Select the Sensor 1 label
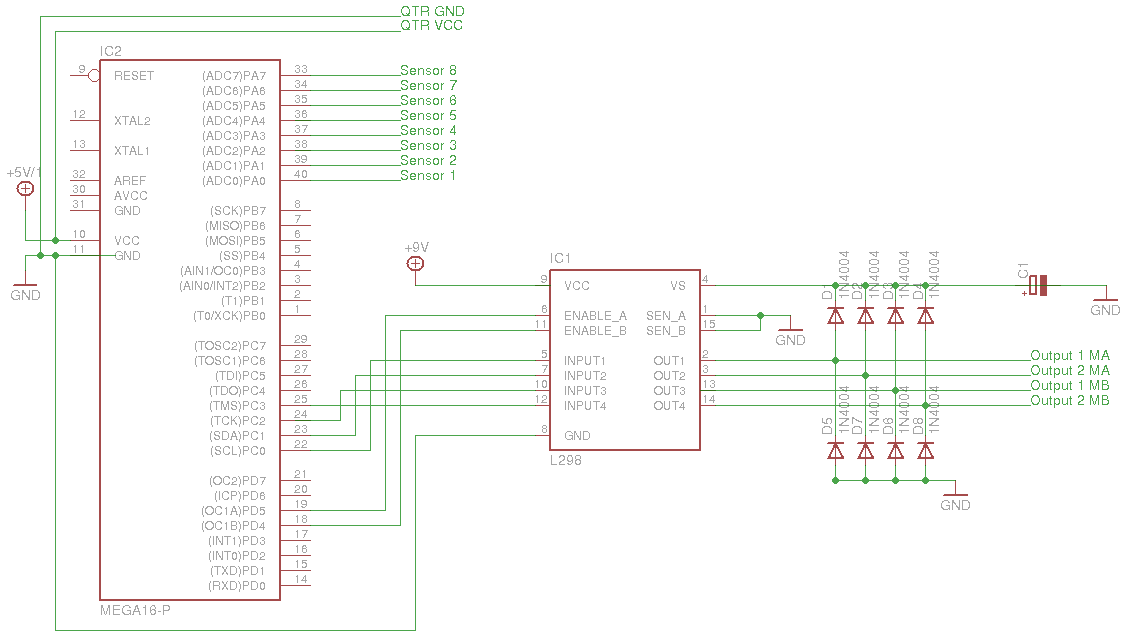The image size is (1131, 632). pyautogui.click(x=428, y=175)
